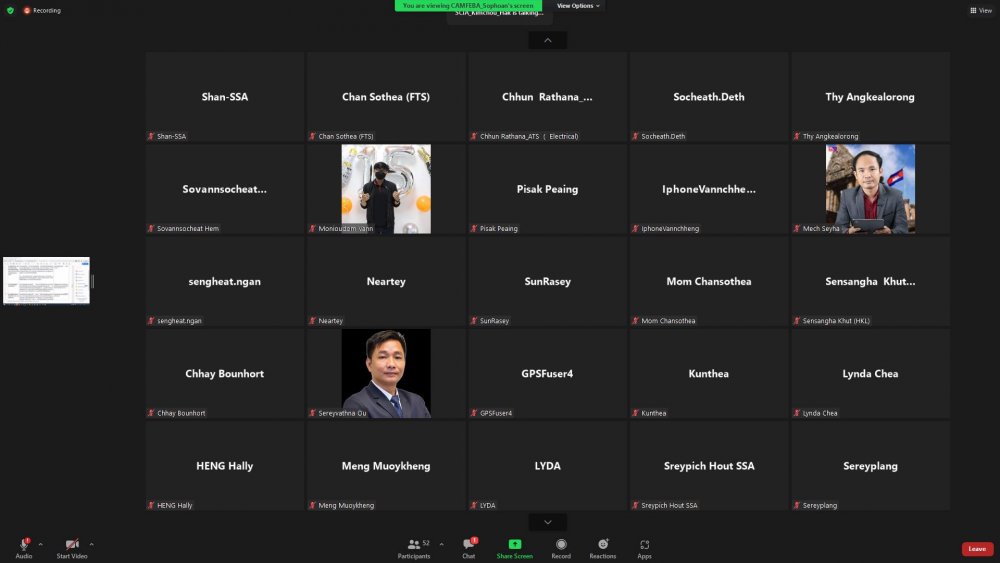Select Sereyvathna Ou's video tile

[386, 373]
